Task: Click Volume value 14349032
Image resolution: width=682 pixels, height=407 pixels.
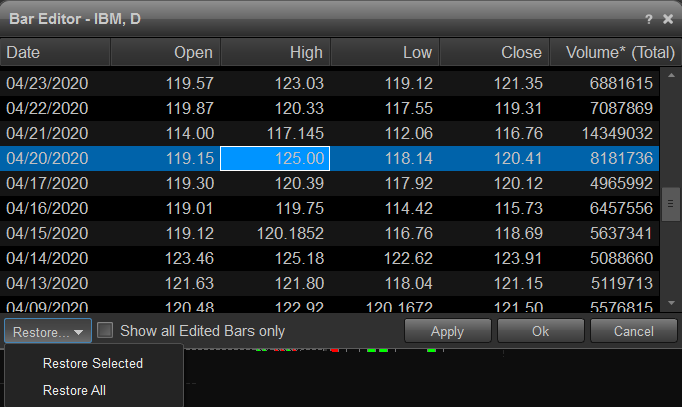Action: pyautogui.click(x=618, y=133)
